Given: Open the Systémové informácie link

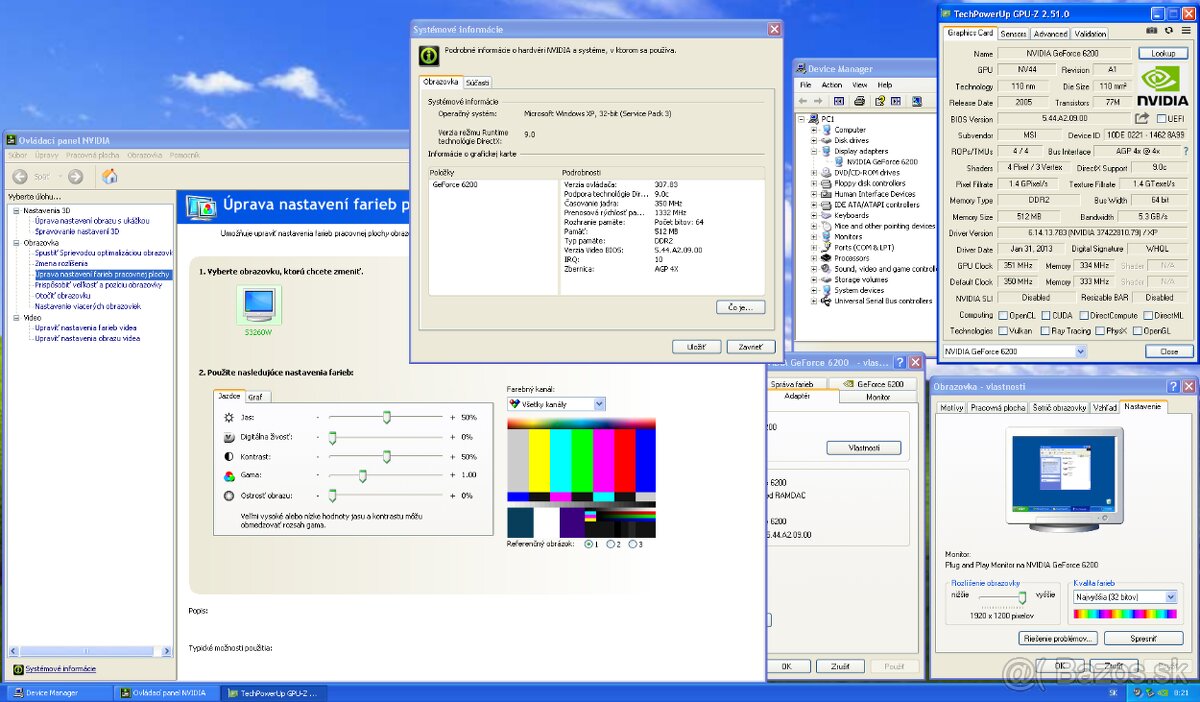Looking at the screenshot, I should [x=60, y=669].
